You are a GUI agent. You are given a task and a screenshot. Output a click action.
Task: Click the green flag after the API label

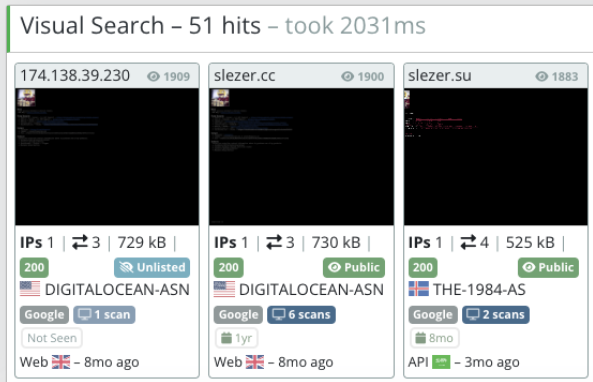coord(441,362)
